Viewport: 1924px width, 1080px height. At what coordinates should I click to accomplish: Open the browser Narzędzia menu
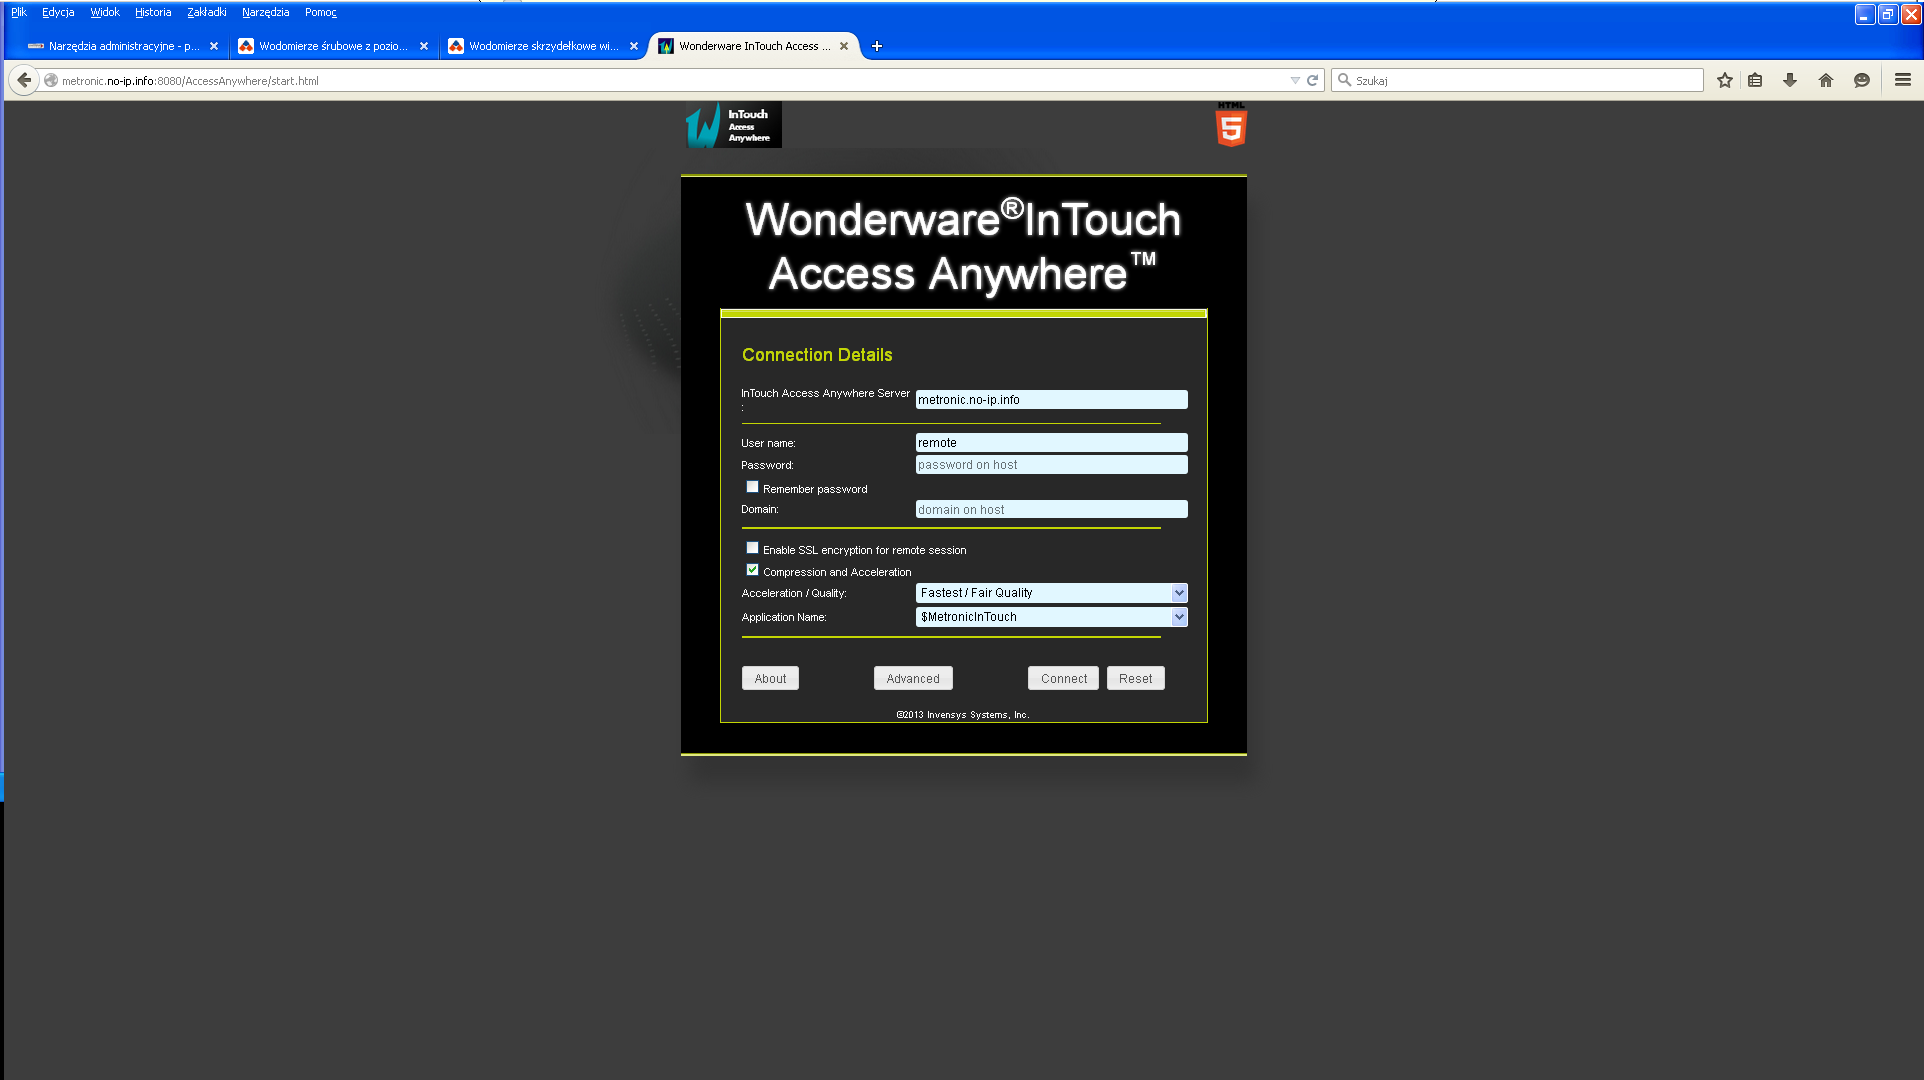[x=262, y=12]
